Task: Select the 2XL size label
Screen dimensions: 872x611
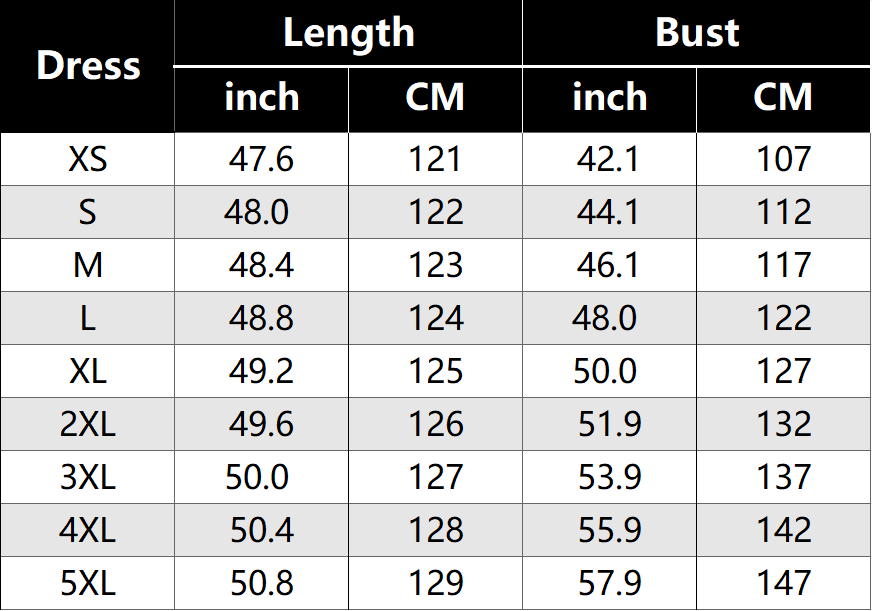Action: pyautogui.click(x=88, y=424)
